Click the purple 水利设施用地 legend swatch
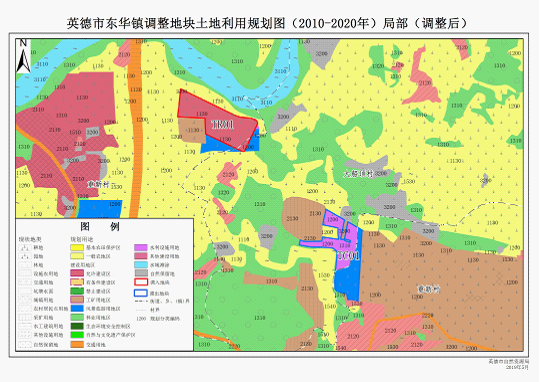The height and width of the screenshot is (382, 540). coord(141,247)
